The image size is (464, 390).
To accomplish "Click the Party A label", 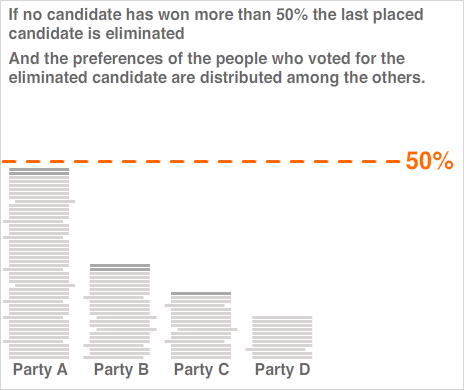I will pyautogui.click(x=40, y=369).
